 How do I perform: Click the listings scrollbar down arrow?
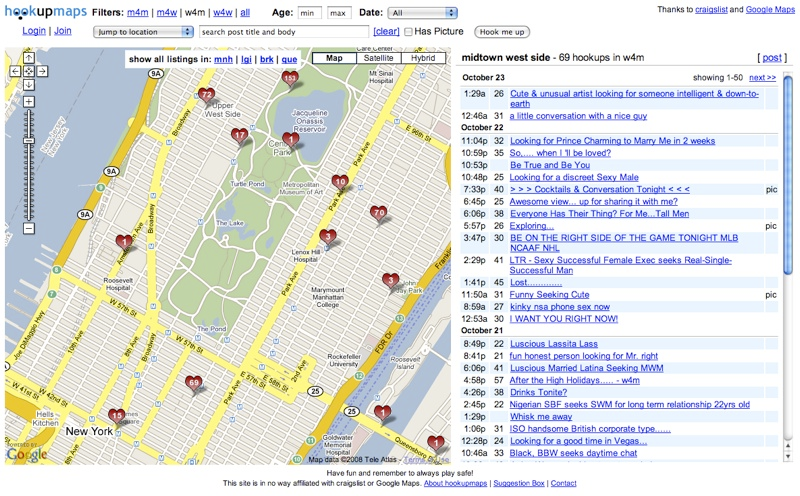click(788, 457)
